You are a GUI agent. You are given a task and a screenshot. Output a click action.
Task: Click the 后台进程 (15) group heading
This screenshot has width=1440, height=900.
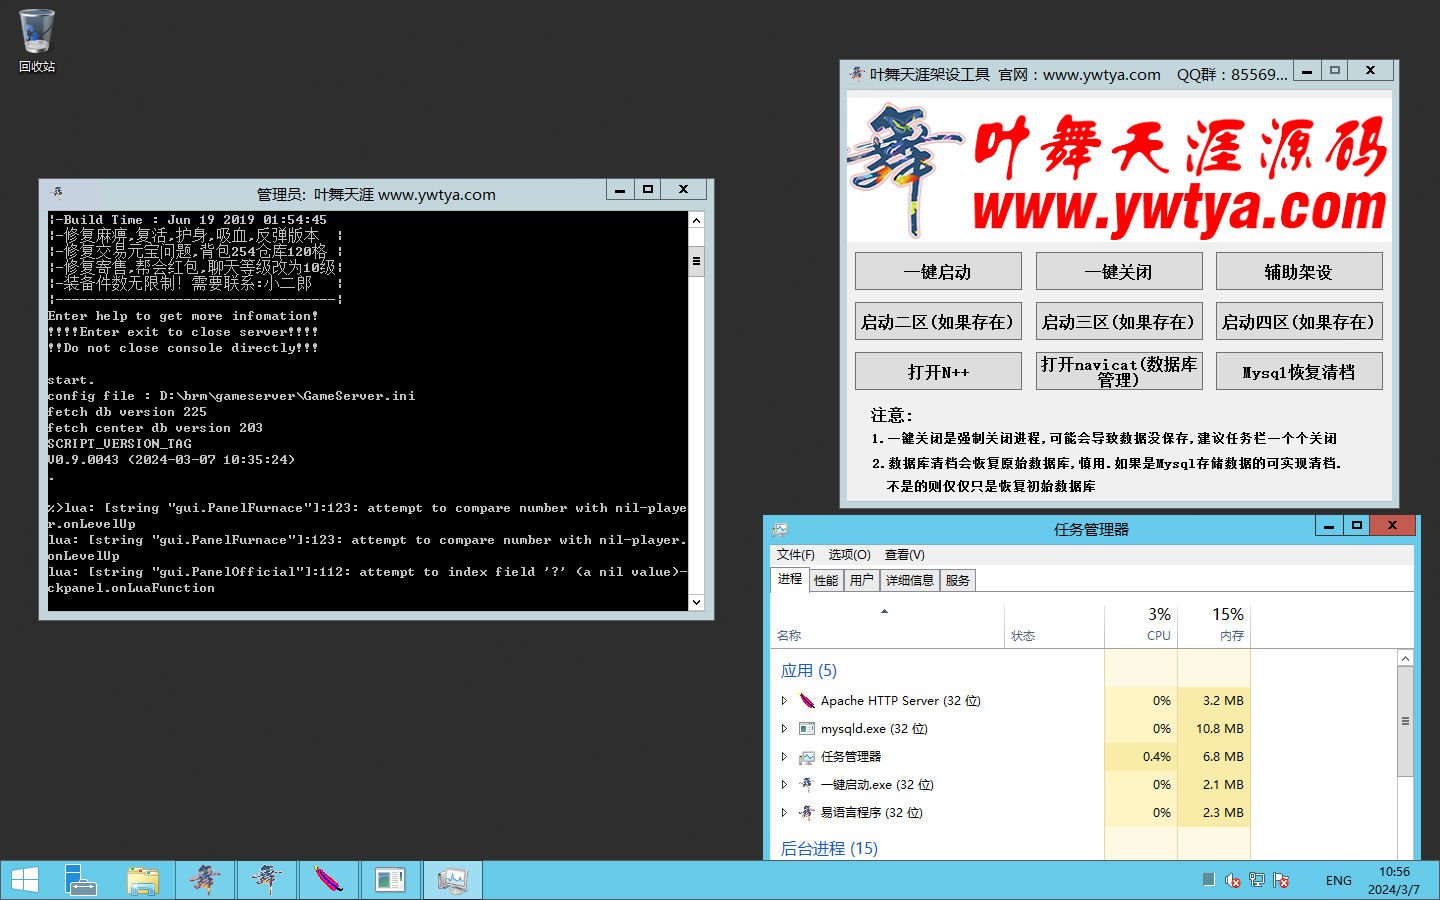829,848
